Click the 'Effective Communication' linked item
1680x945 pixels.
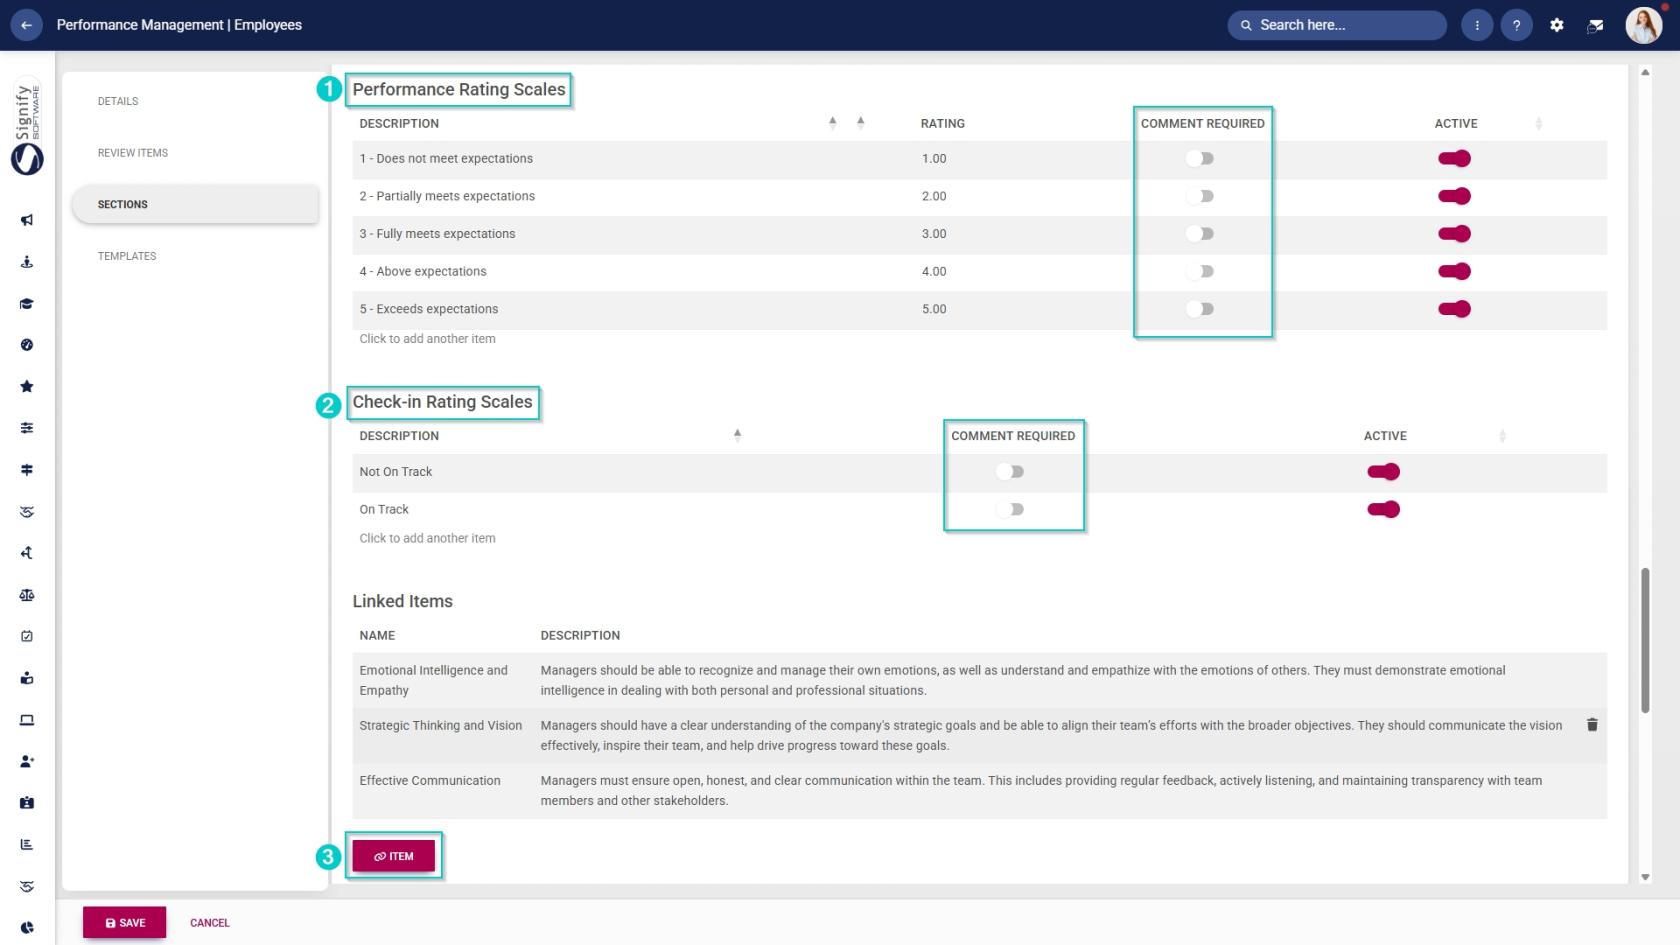pyautogui.click(x=430, y=781)
